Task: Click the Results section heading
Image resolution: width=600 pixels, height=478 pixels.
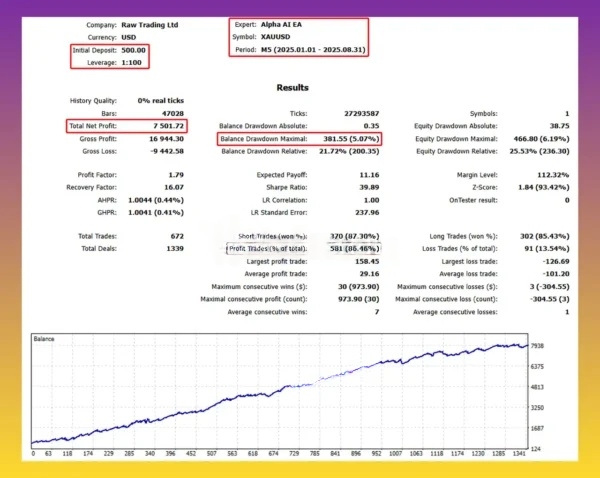Action: coord(293,88)
